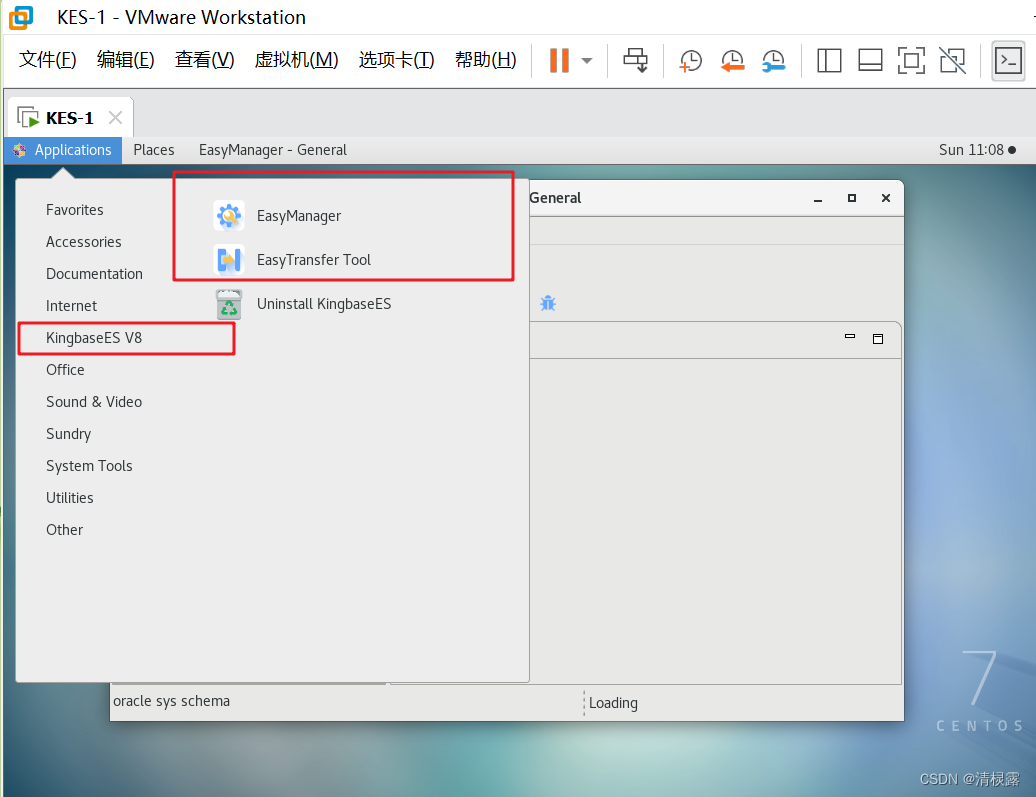Revert VM to previous snapshot
This screenshot has height=797, width=1036.
(732, 61)
